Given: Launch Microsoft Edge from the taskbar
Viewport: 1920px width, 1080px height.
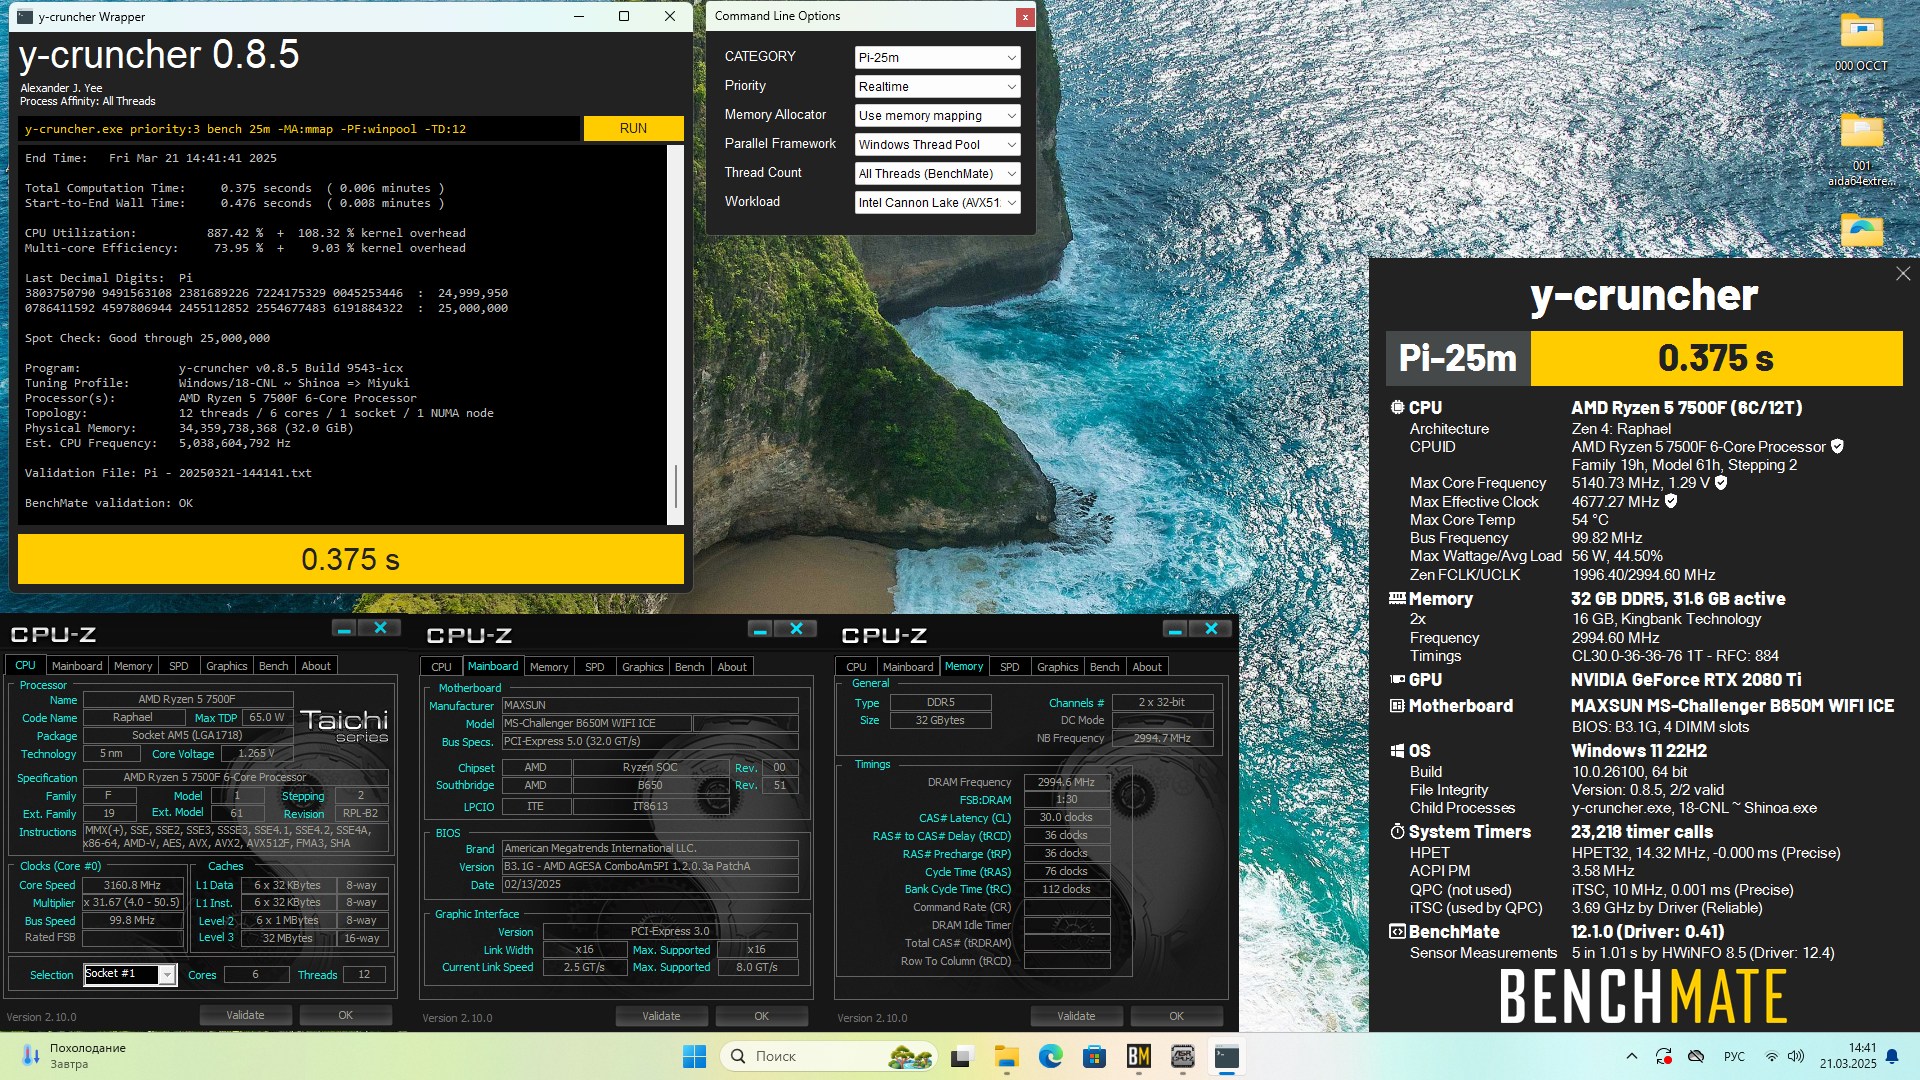Looking at the screenshot, I should click(1050, 1056).
